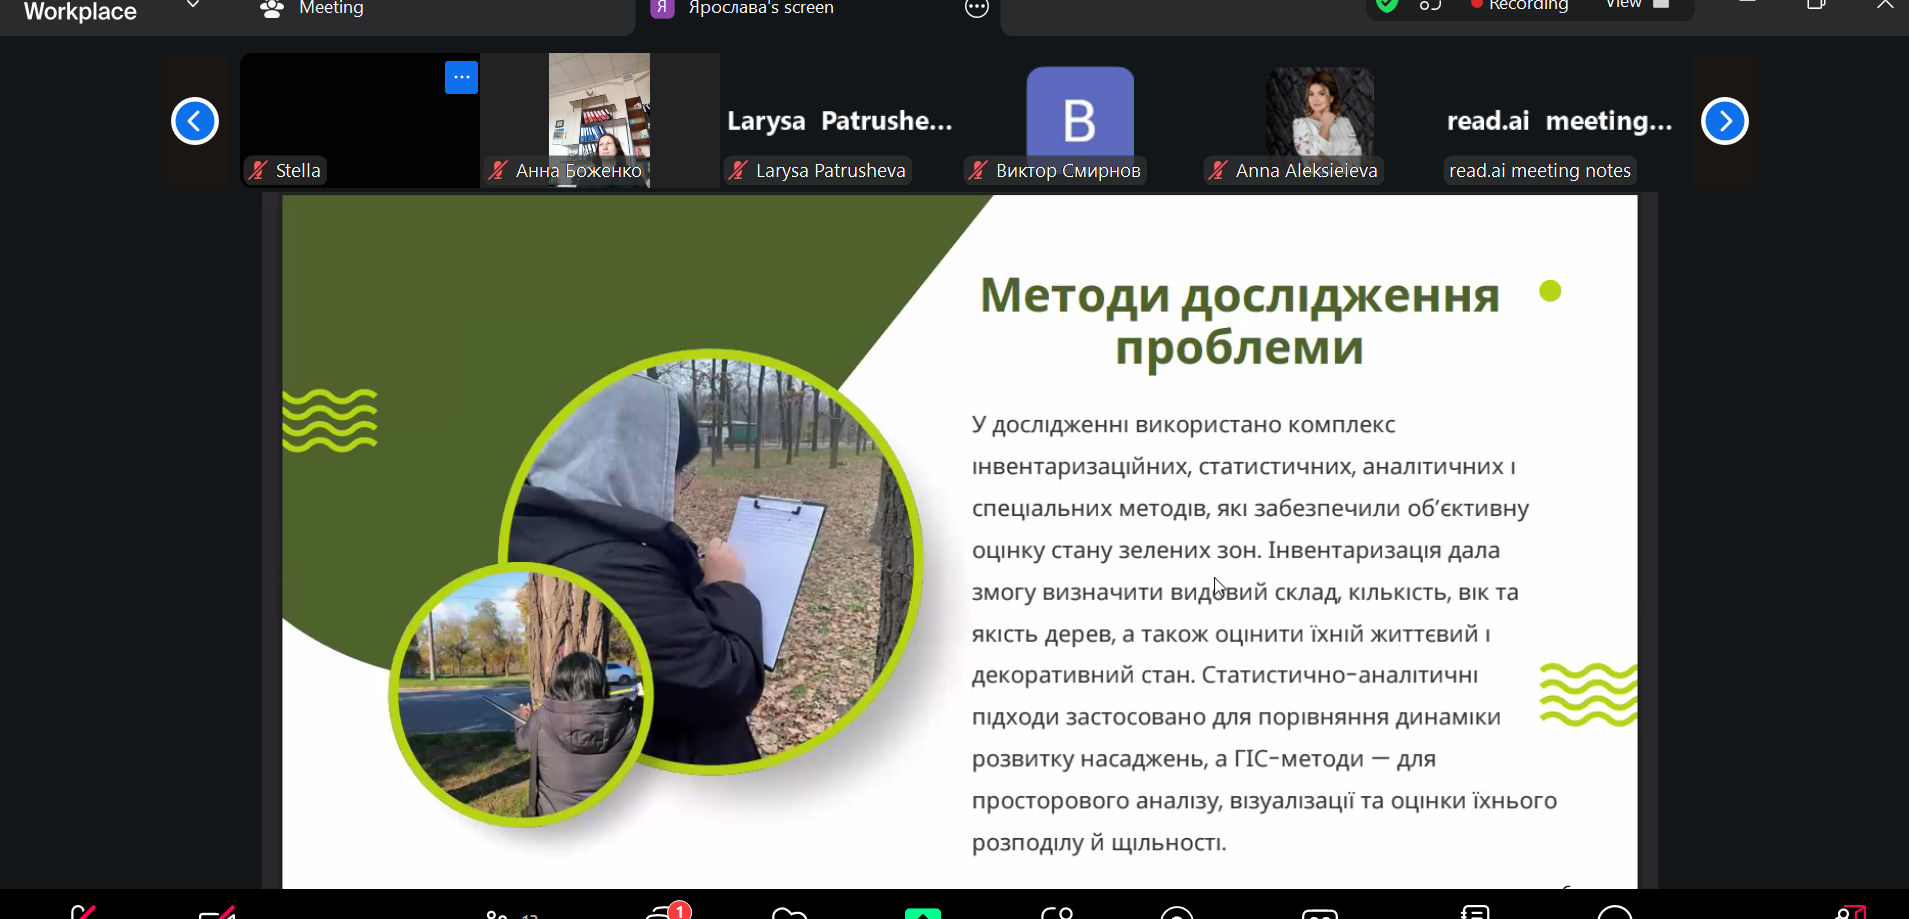Click the ellipsis beside Ярослава's screen
The height and width of the screenshot is (919, 1909).
point(976,9)
